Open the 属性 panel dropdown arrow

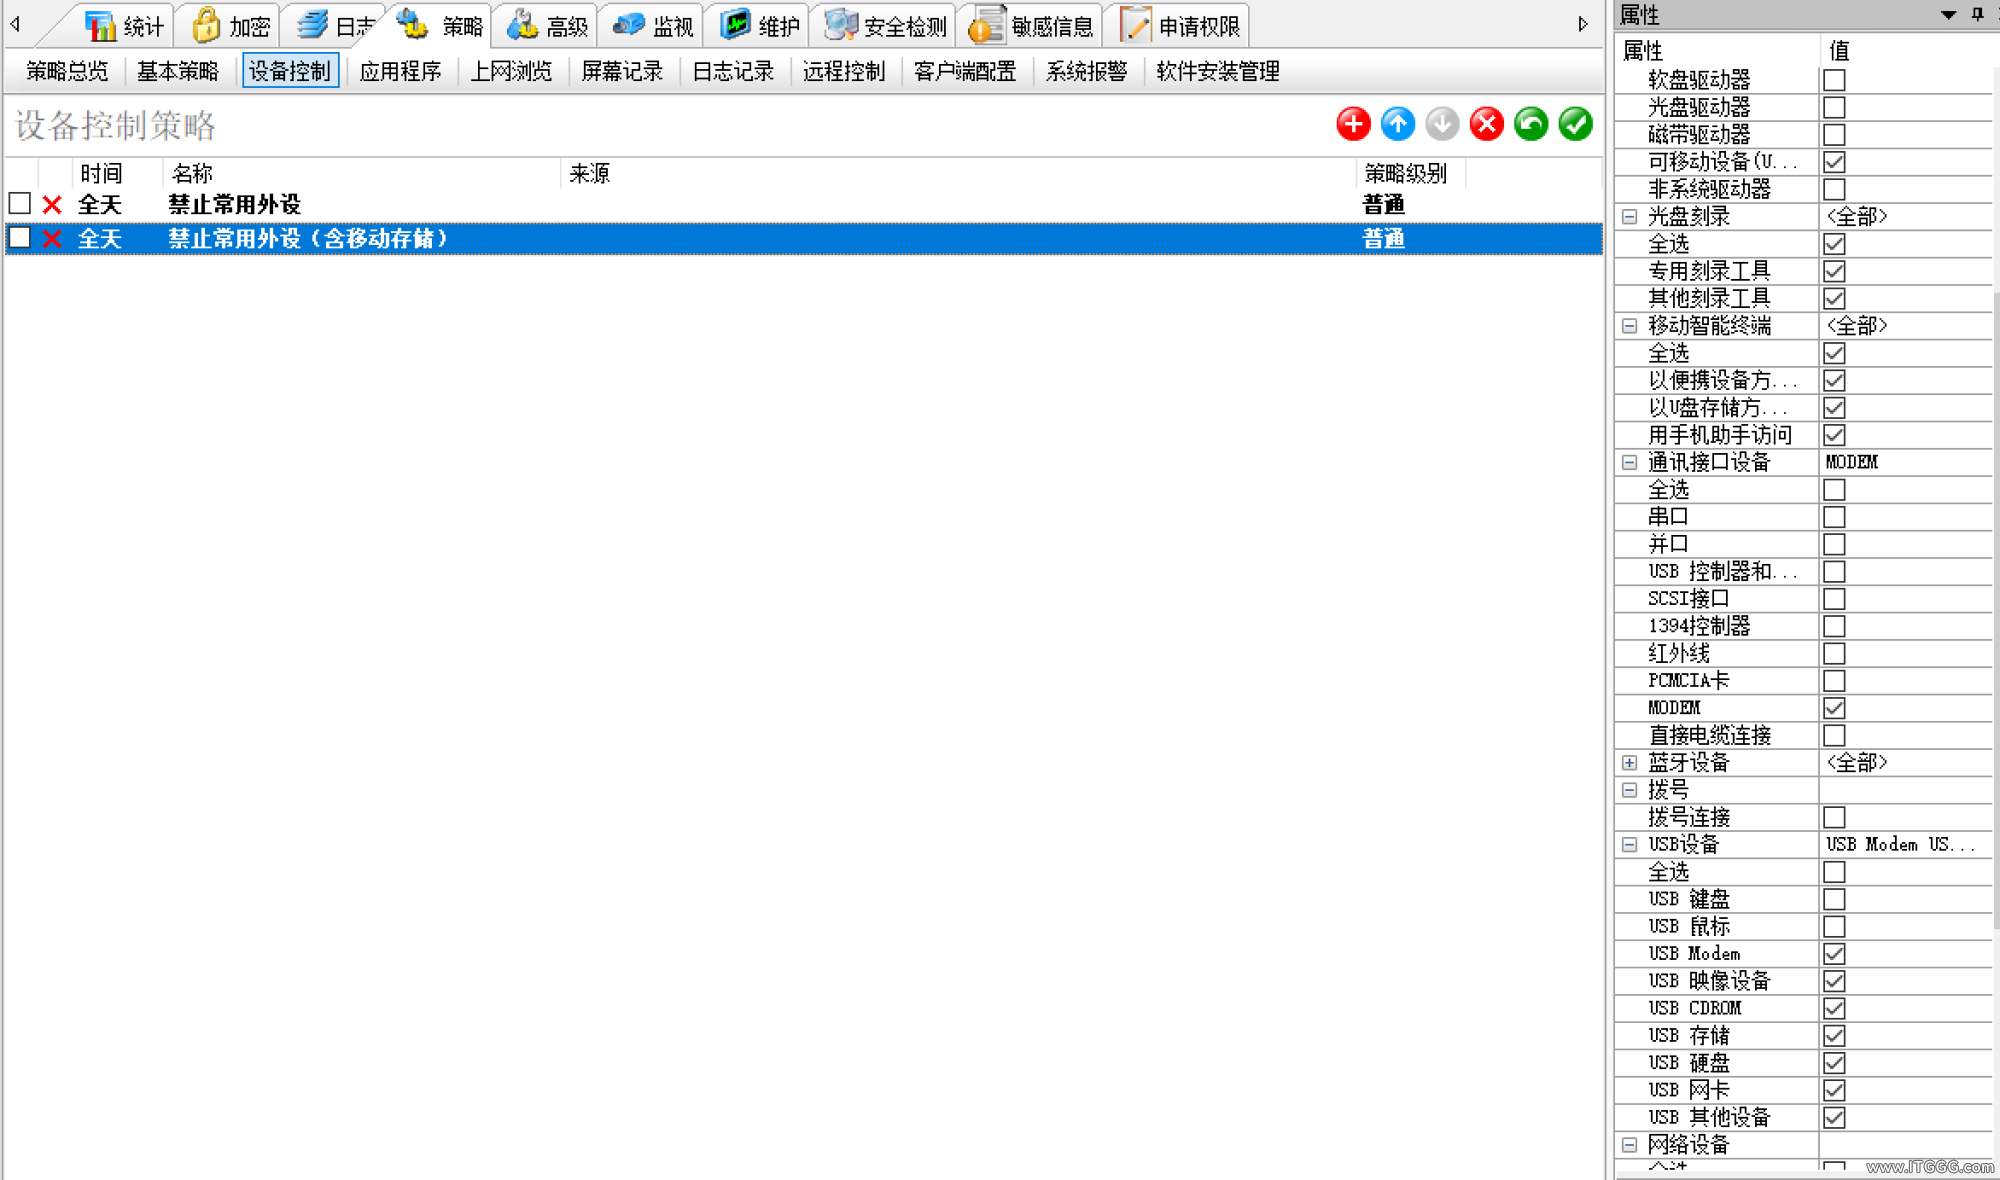pos(1948,15)
